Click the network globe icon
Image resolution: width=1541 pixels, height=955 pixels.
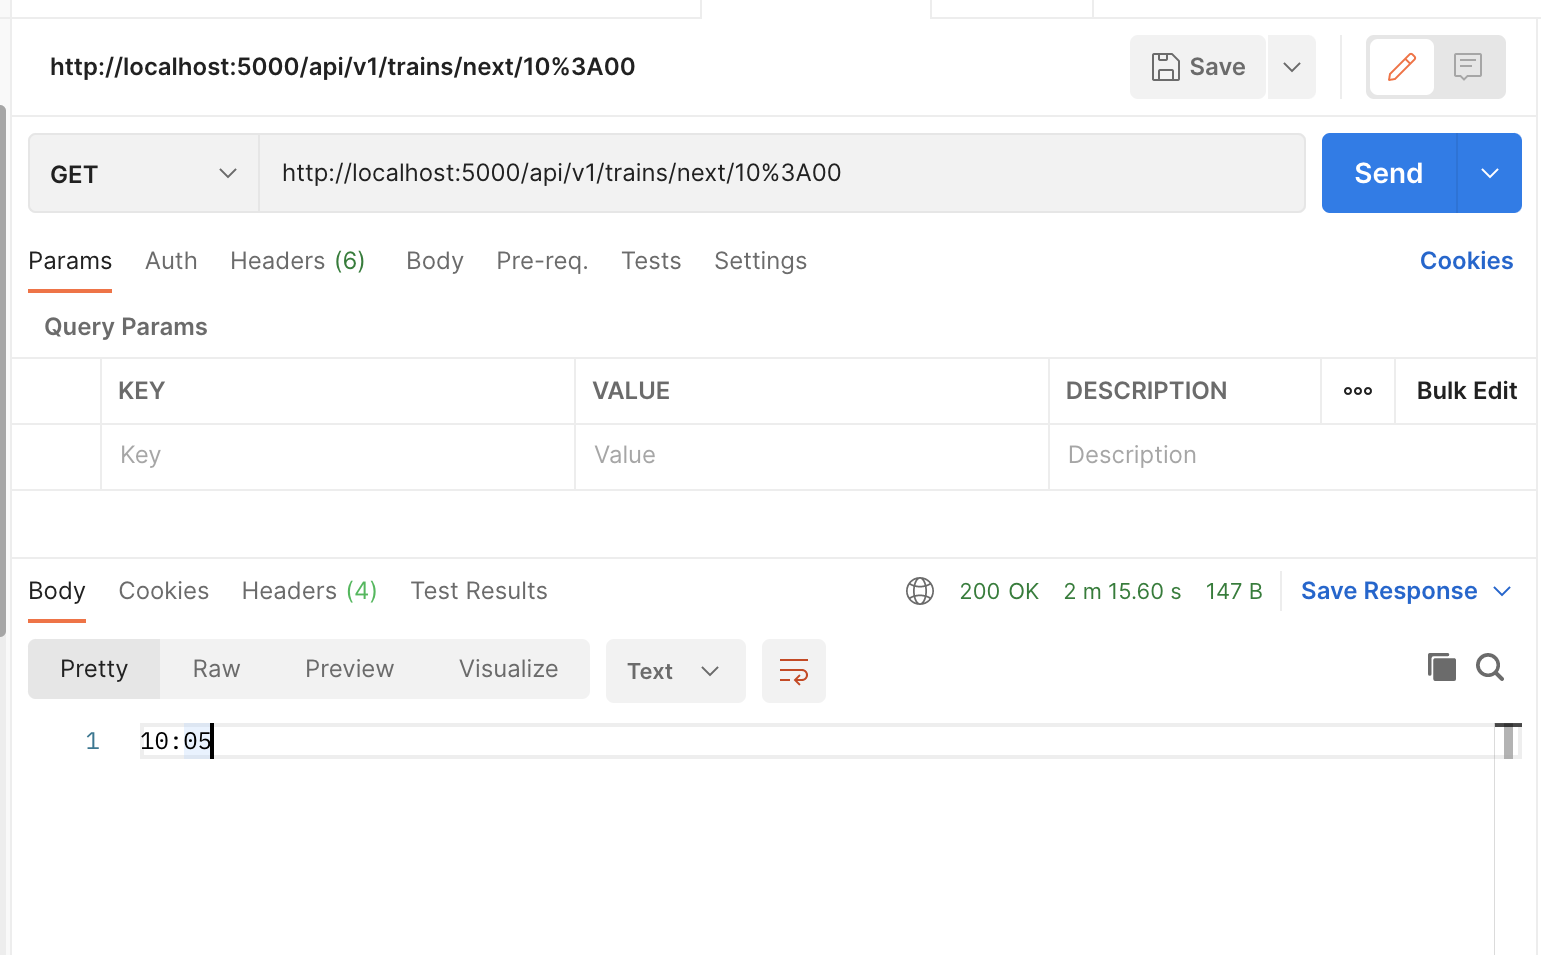pos(920,591)
